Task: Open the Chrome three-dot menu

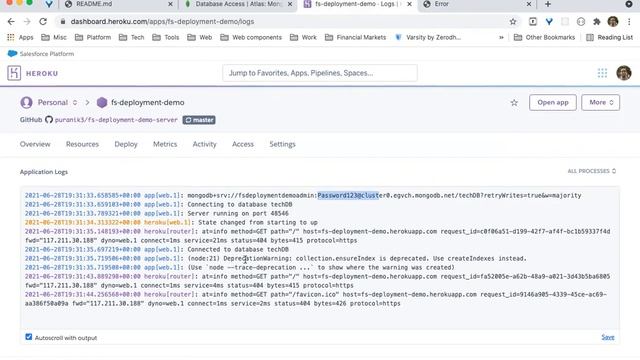Action: [x=629, y=22]
